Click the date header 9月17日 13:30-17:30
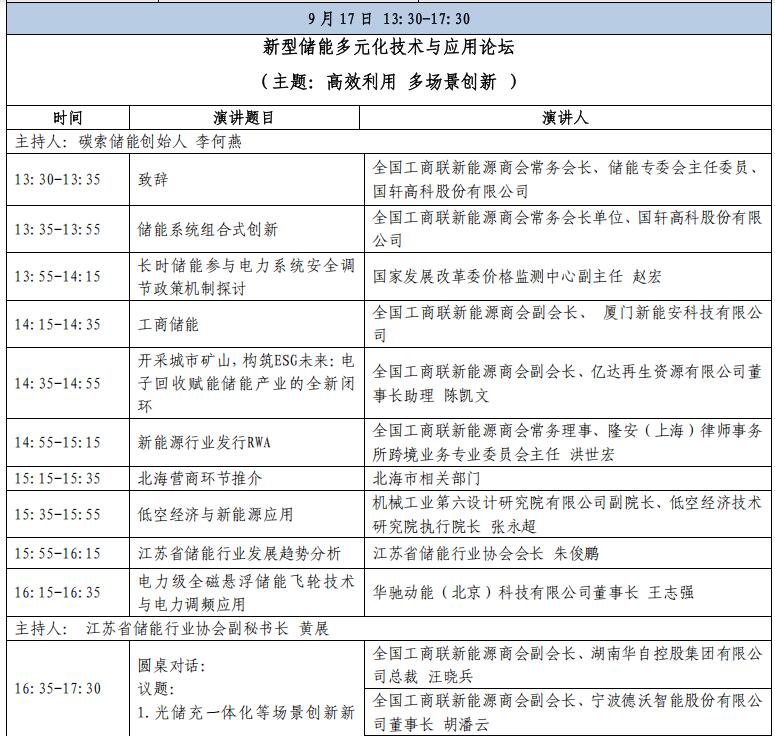This screenshot has width=775, height=740. [x=388, y=18]
